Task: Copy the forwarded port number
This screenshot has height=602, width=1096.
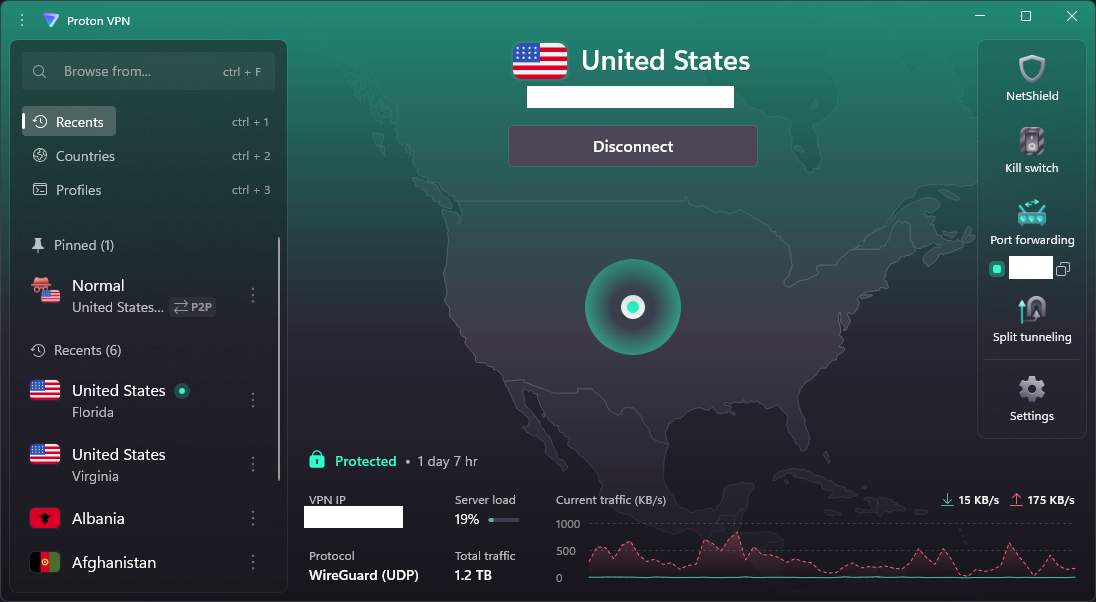Action: [x=1063, y=268]
